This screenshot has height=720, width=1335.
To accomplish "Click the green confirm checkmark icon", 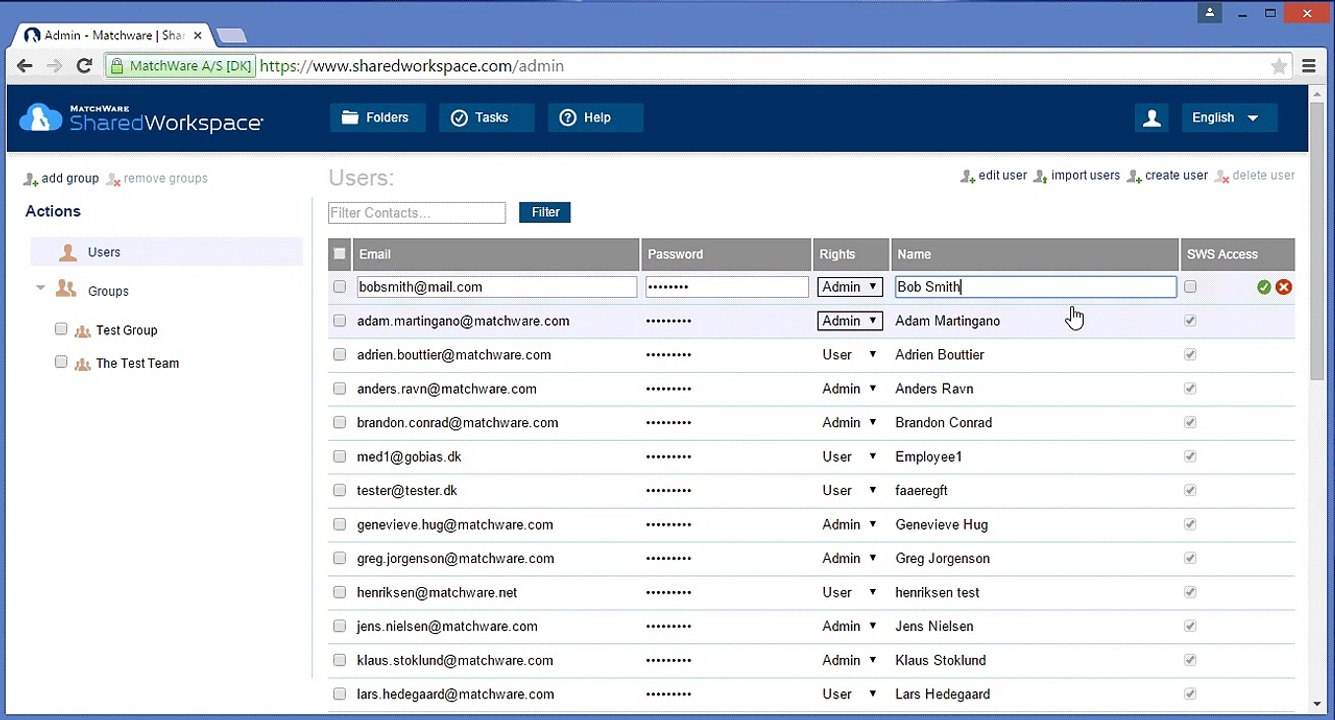I will (x=1264, y=287).
